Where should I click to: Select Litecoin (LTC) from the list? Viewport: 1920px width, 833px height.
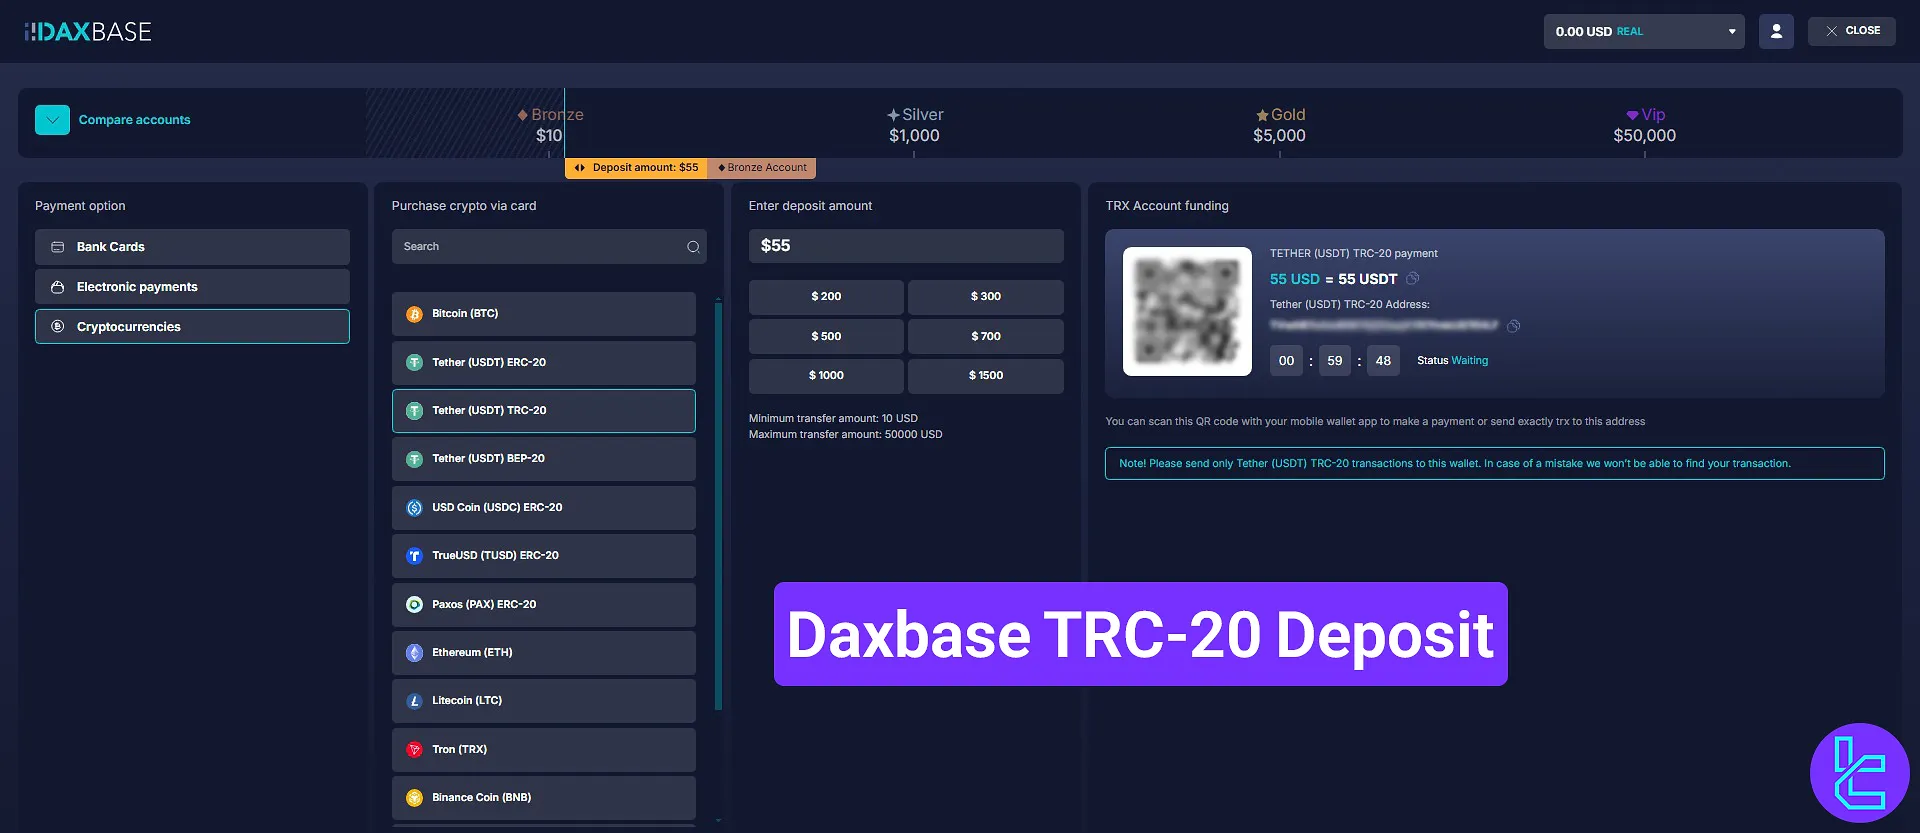(543, 701)
